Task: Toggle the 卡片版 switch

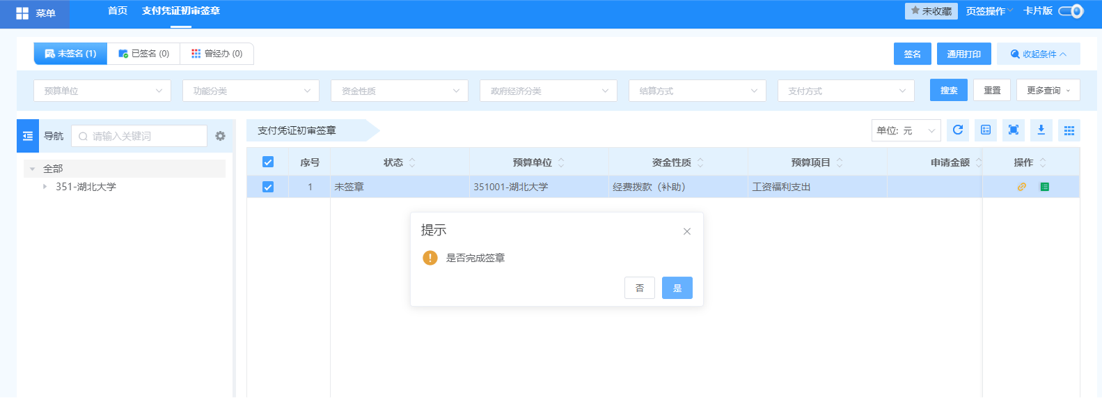Action: click(x=1071, y=11)
